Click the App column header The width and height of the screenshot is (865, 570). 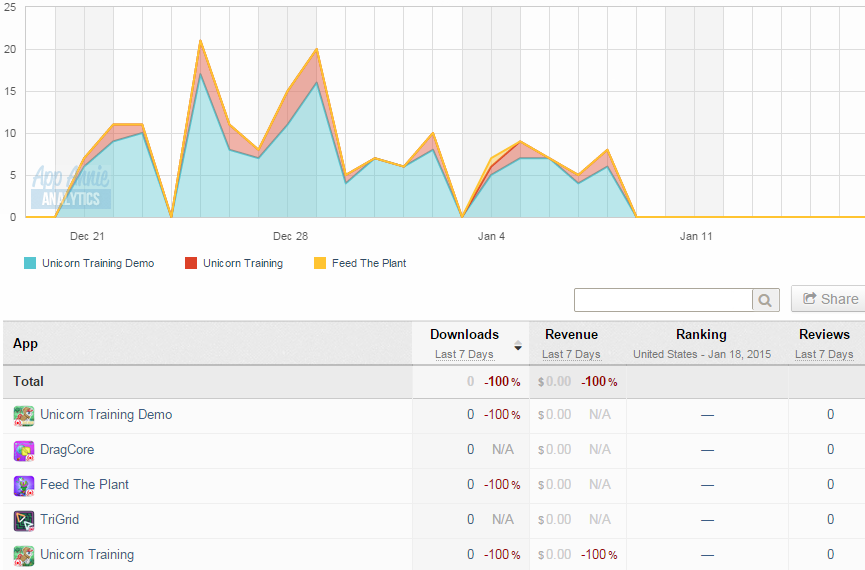pyautogui.click(x=25, y=344)
